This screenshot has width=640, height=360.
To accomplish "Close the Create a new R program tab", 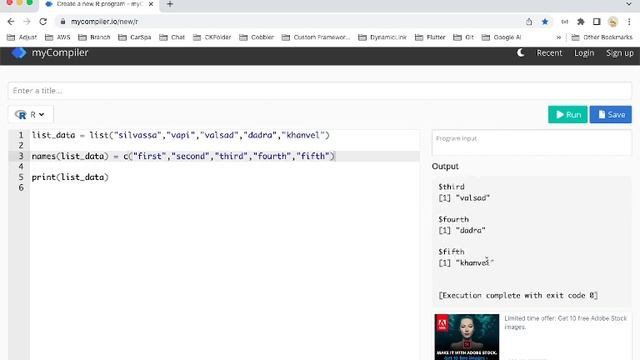I will (151, 4).
